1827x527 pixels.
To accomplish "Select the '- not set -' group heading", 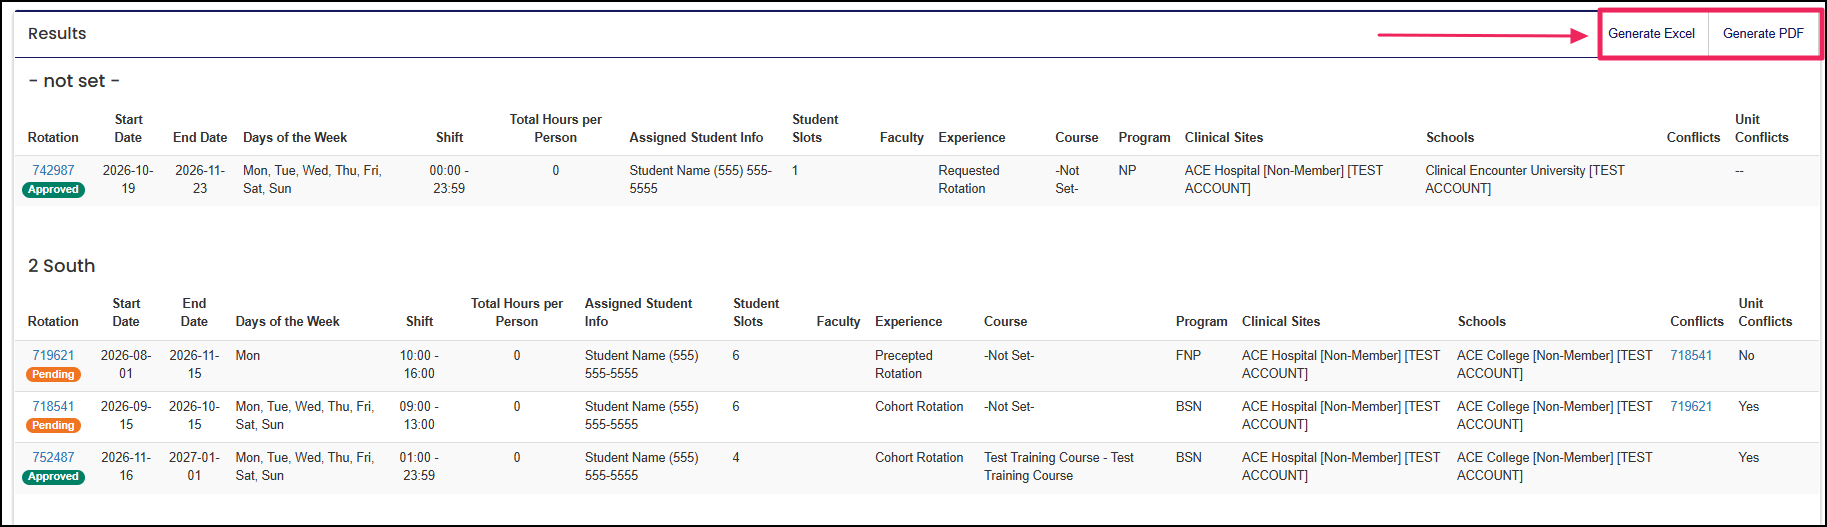I will [x=74, y=81].
